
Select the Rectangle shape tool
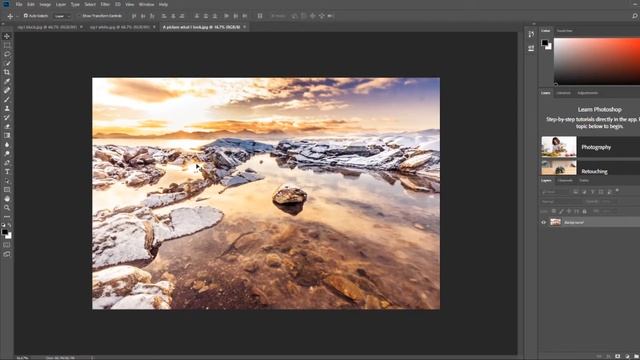pyautogui.click(x=7, y=189)
